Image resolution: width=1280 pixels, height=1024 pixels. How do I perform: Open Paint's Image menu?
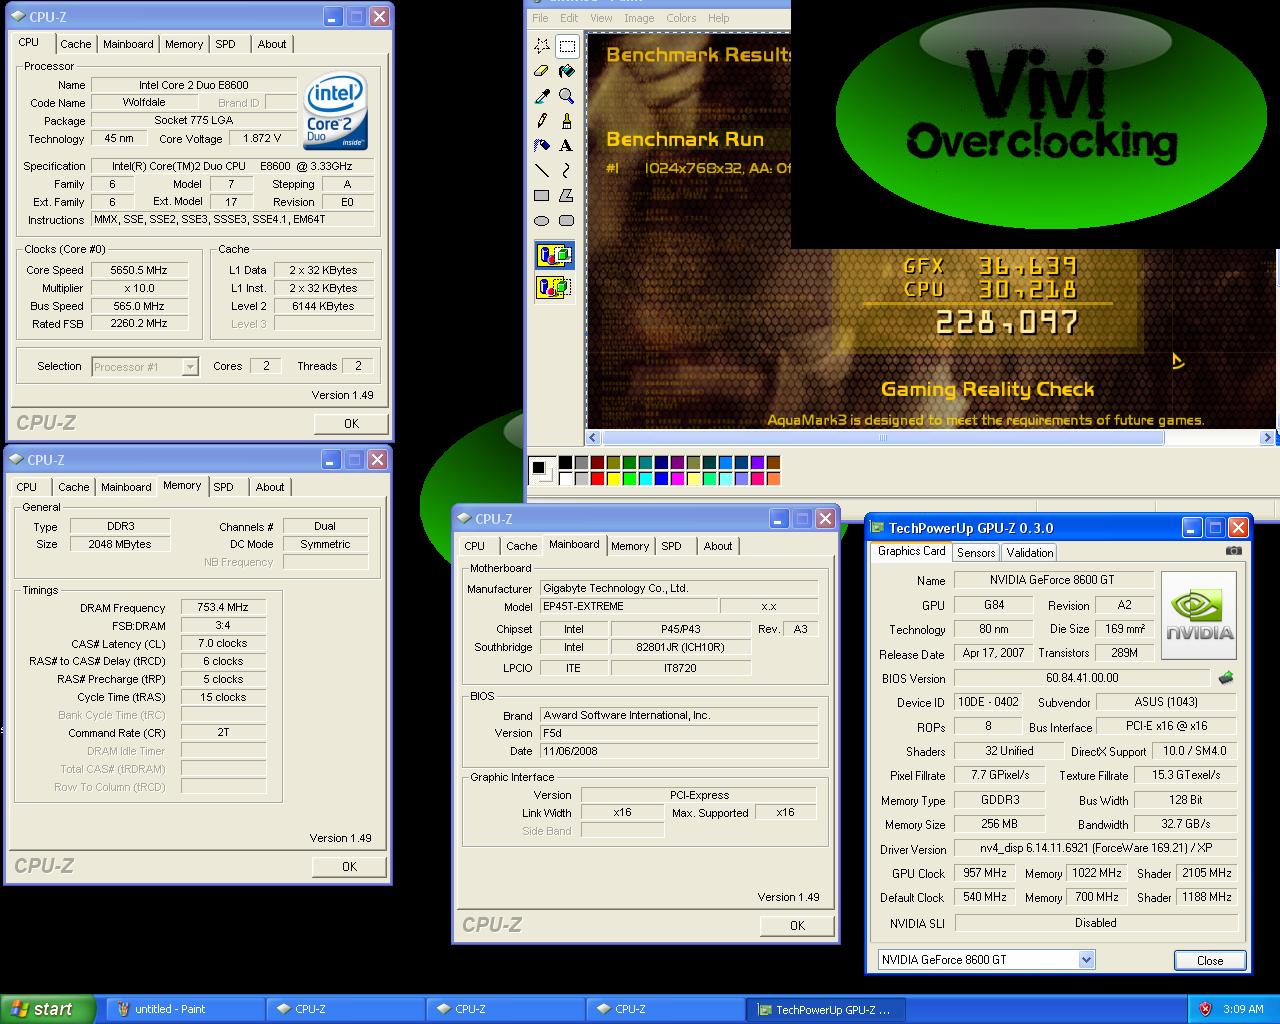(639, 18)
